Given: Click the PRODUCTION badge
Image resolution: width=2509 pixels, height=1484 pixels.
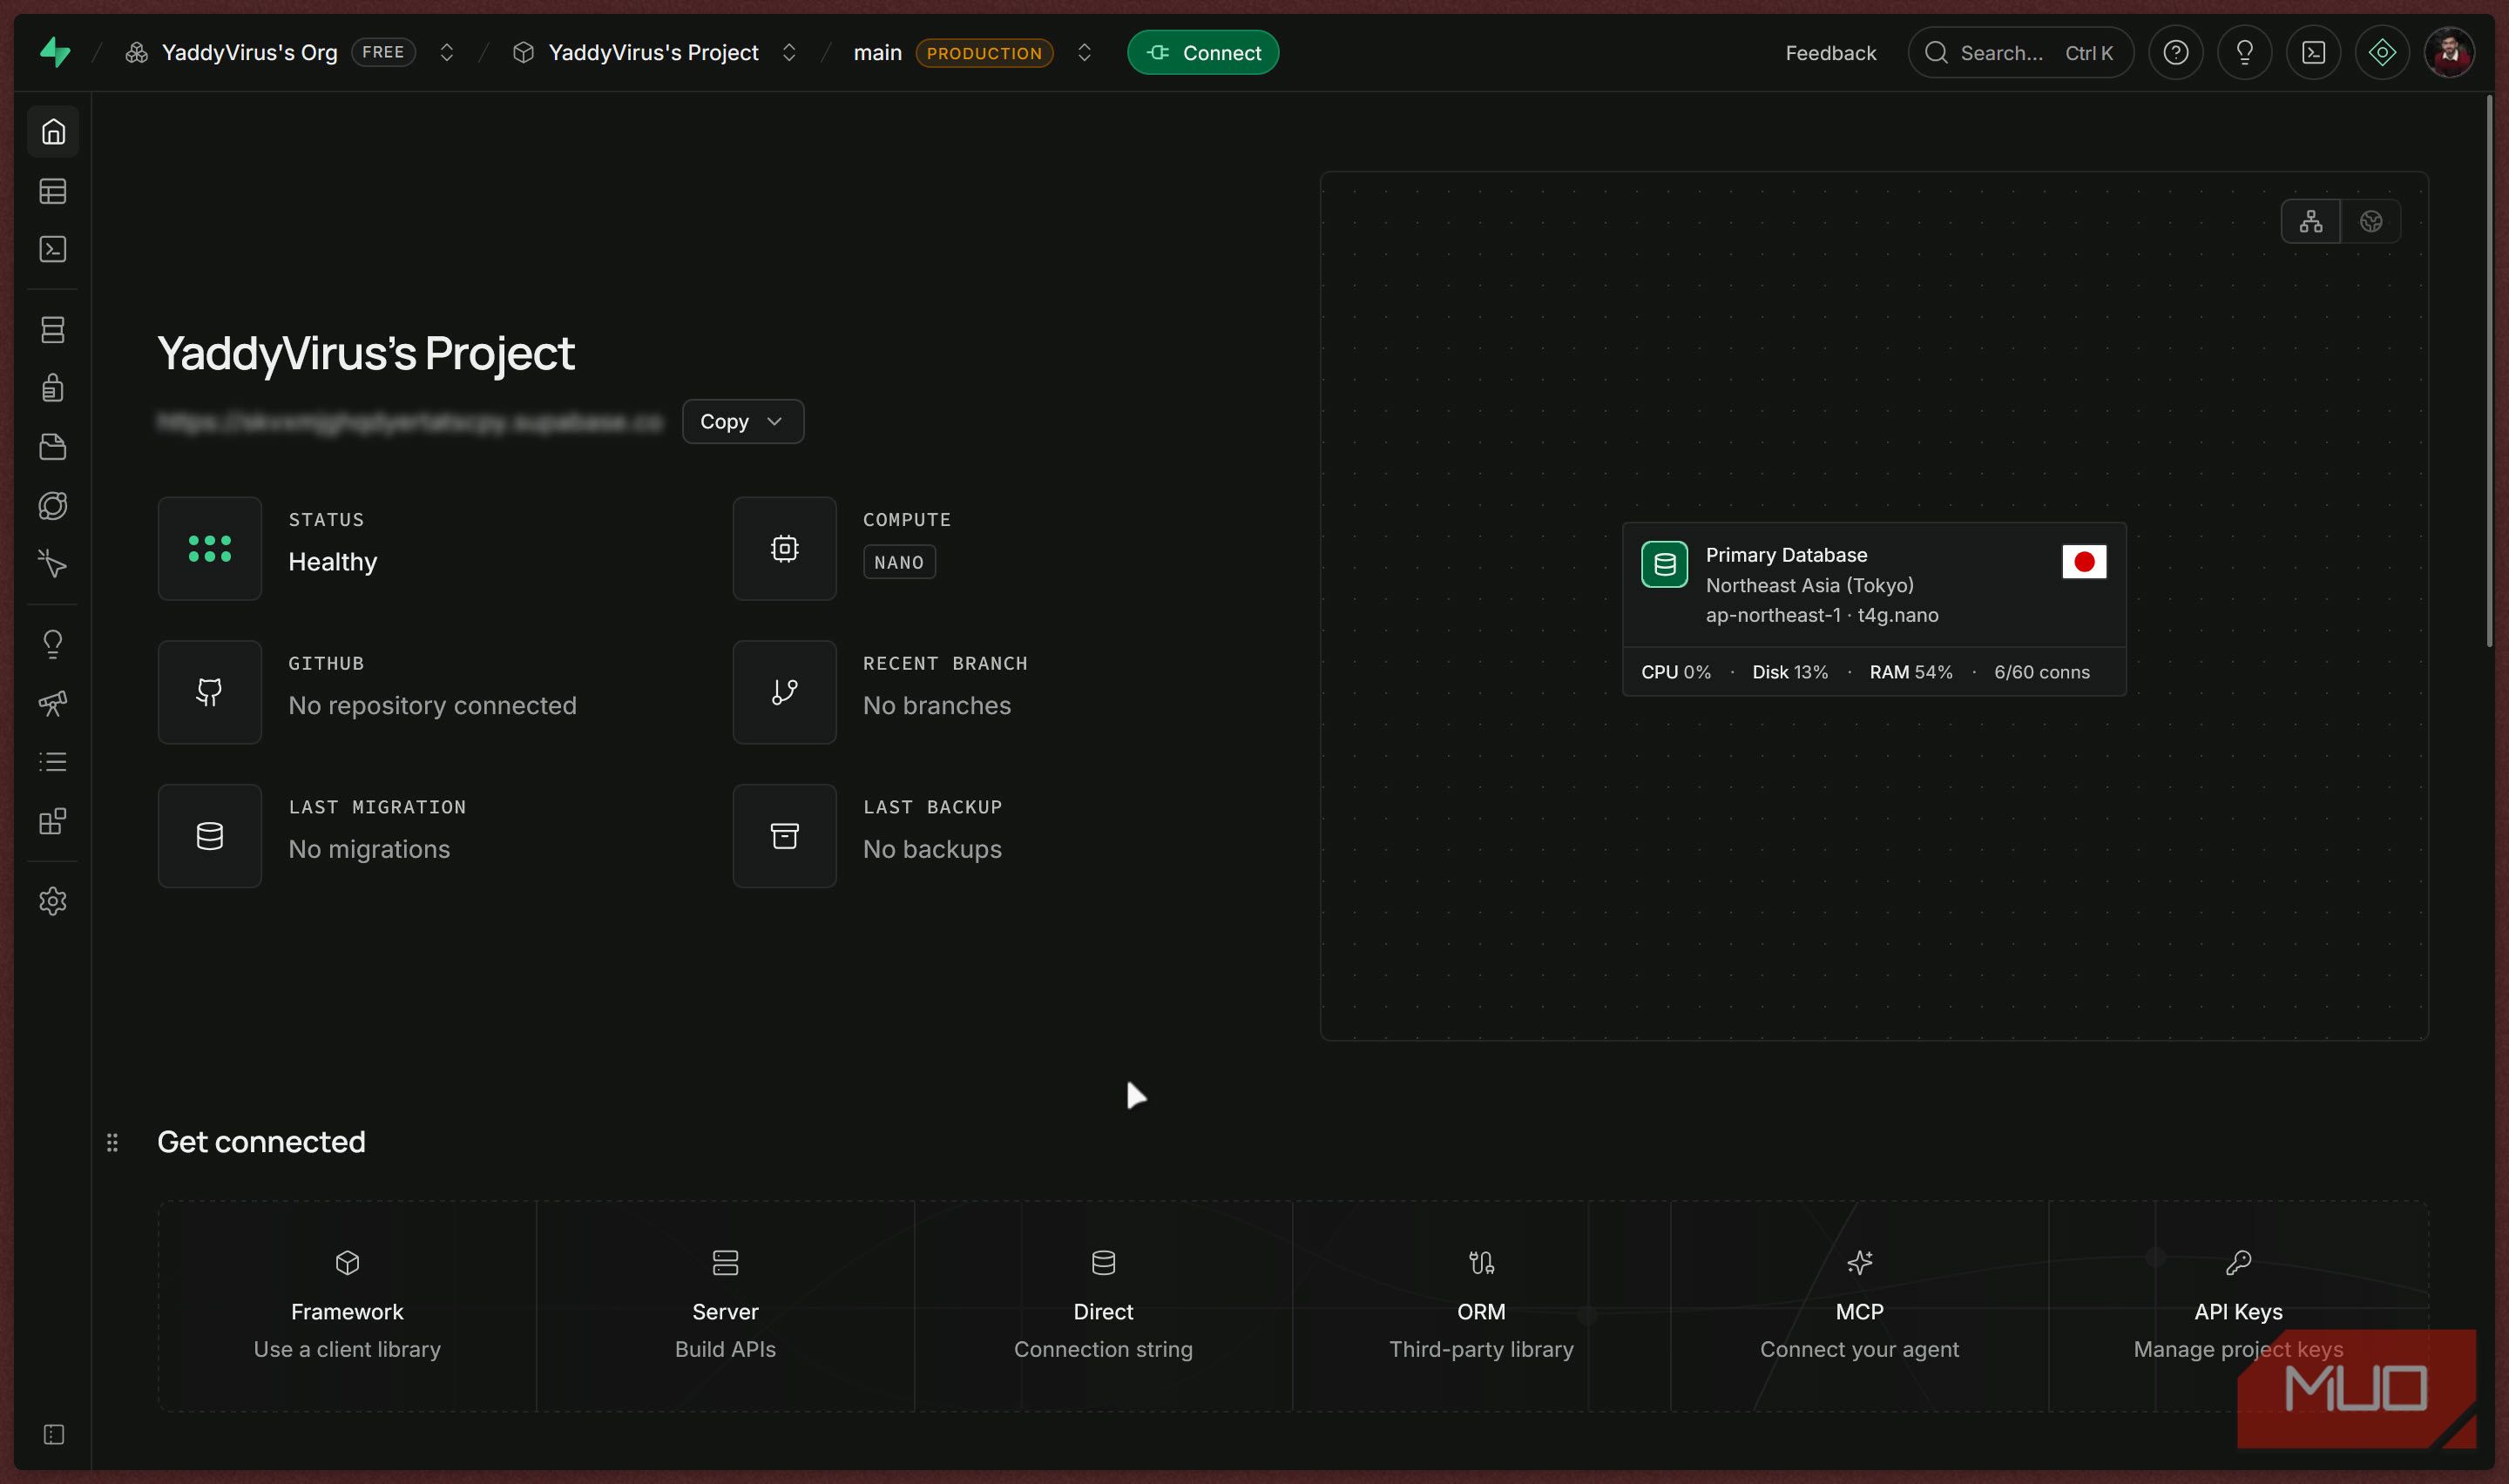Looking at the screenshot, I should pos(984,53).
